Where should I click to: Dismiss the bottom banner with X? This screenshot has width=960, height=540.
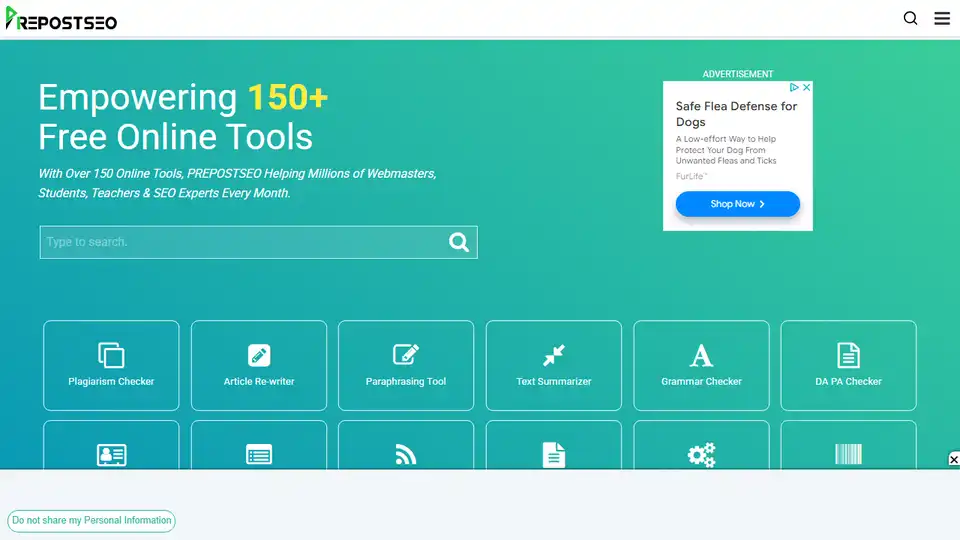(953, 460)
